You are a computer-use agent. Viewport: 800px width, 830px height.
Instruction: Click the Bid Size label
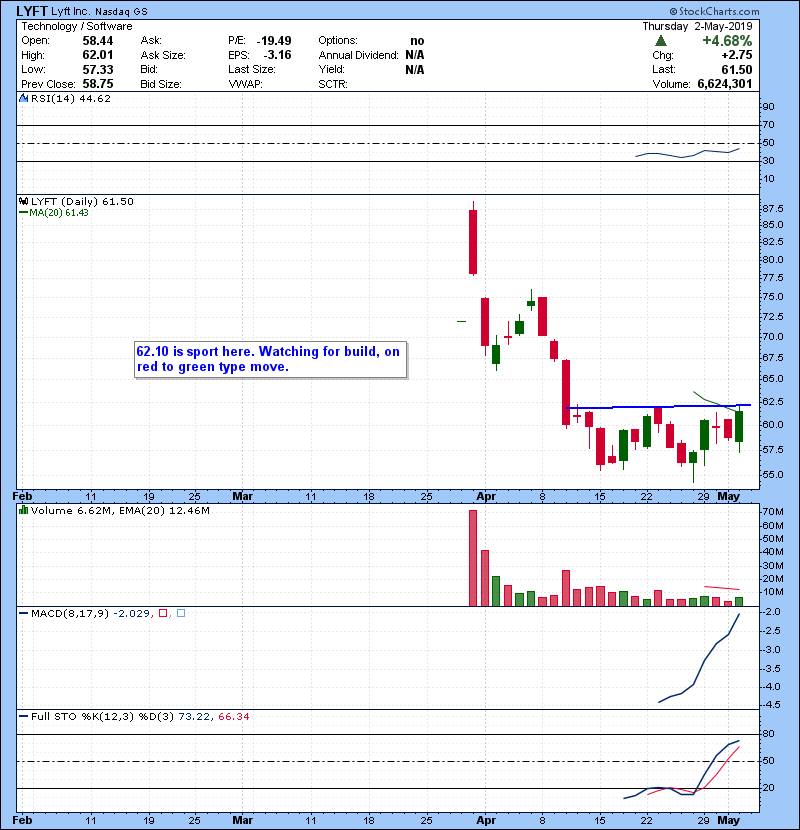pyautogui.click(x=161, y=84)
